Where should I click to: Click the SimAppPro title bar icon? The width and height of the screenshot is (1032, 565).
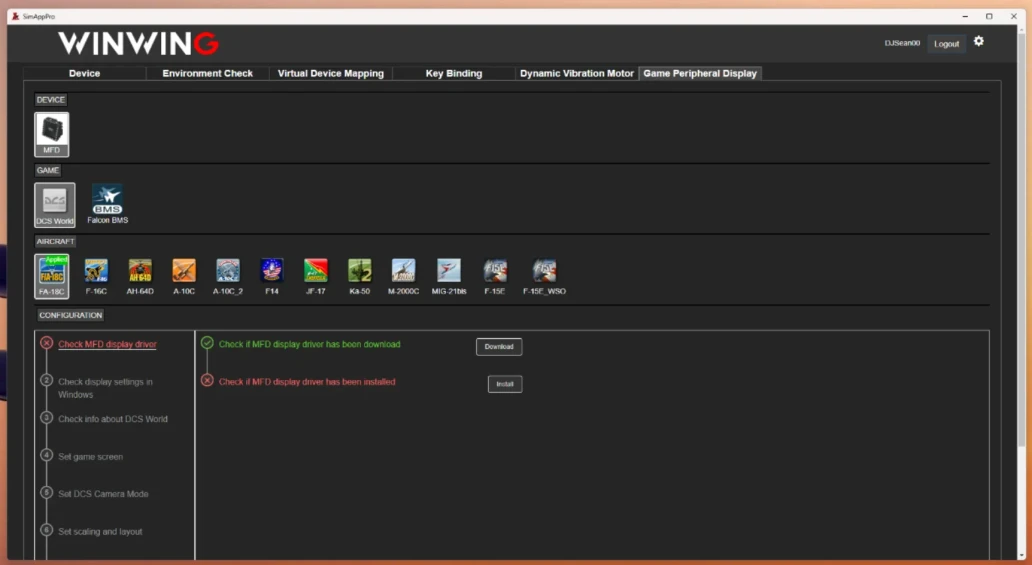tap(15, 16)
